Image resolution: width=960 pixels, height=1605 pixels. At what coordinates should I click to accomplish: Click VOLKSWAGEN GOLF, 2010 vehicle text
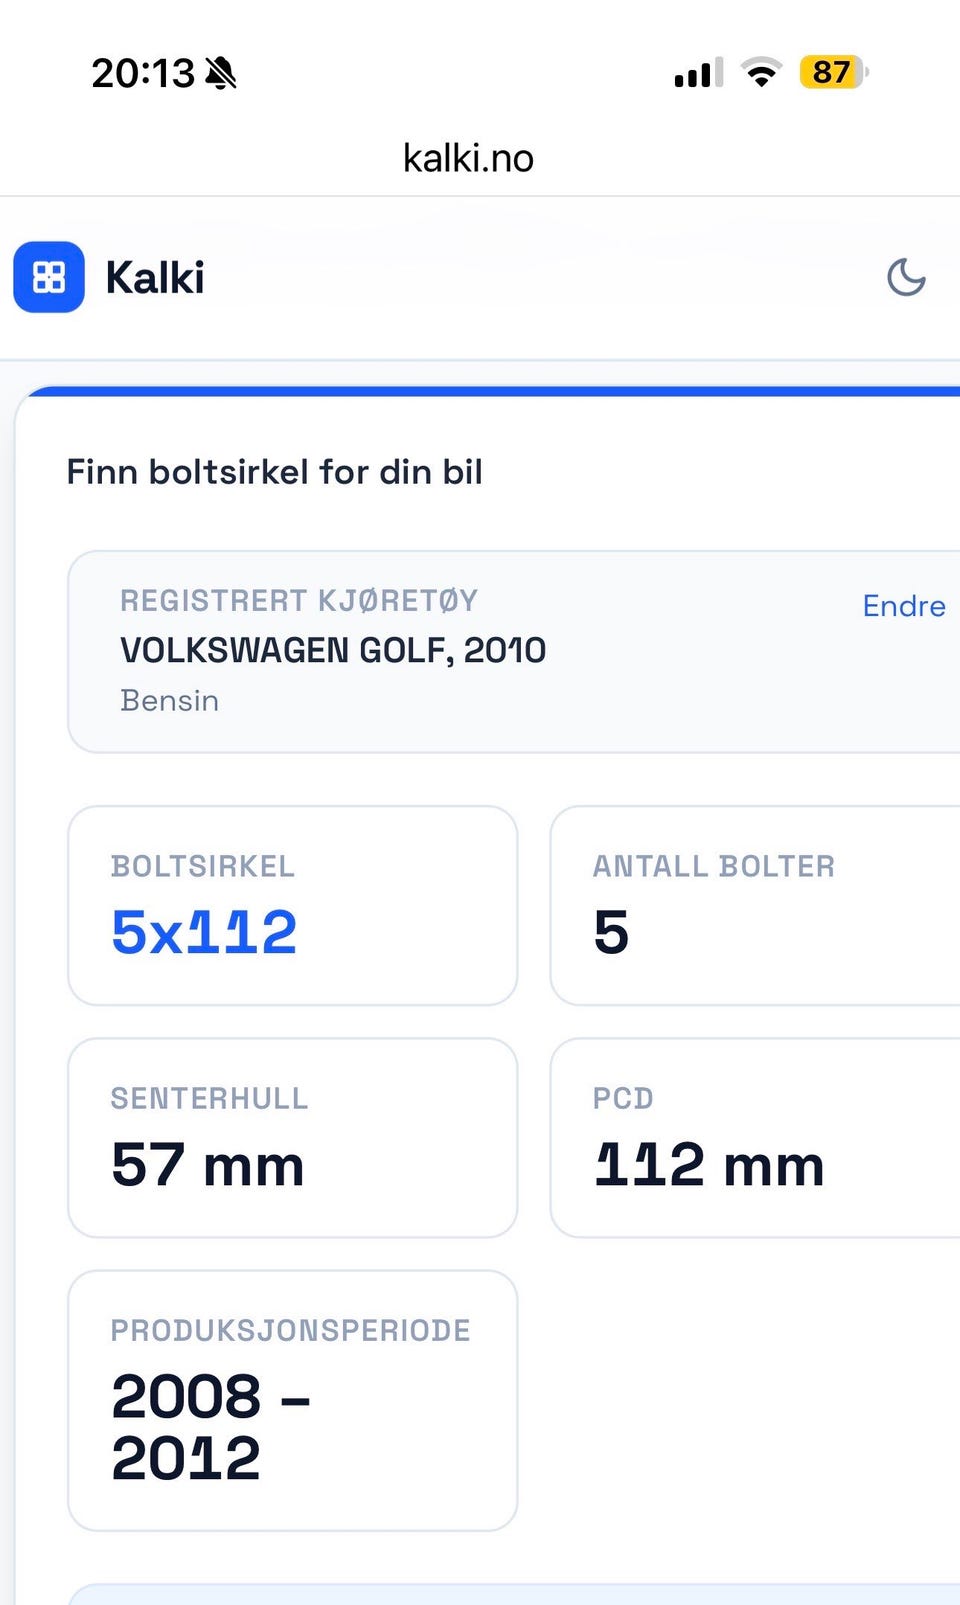tap(333, 651)
